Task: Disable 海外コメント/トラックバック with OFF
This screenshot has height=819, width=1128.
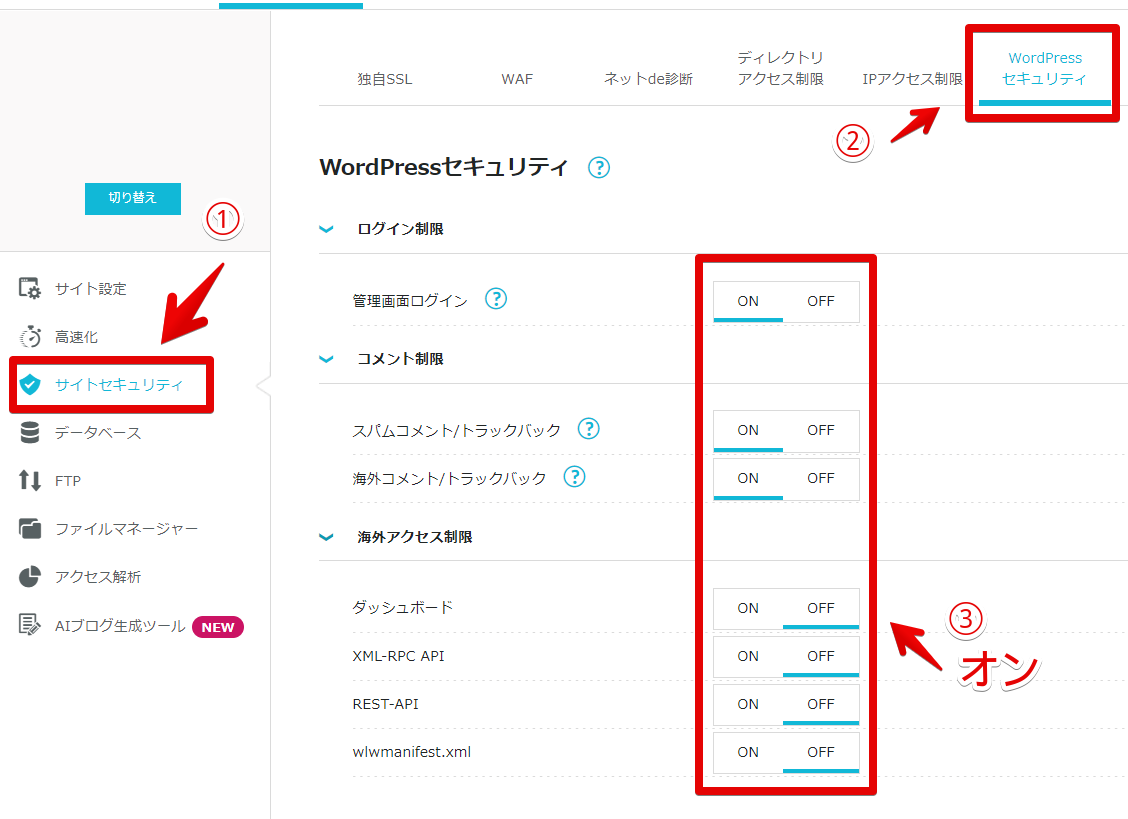Action: pos(821,479)
